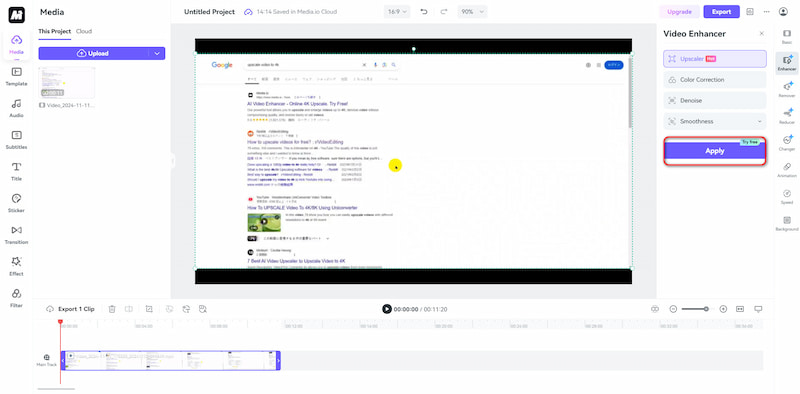Open the 16:9 aspect ratio dropdown
Screen dimensions: 800x394
pyautogui.click(x=397, y=12)
